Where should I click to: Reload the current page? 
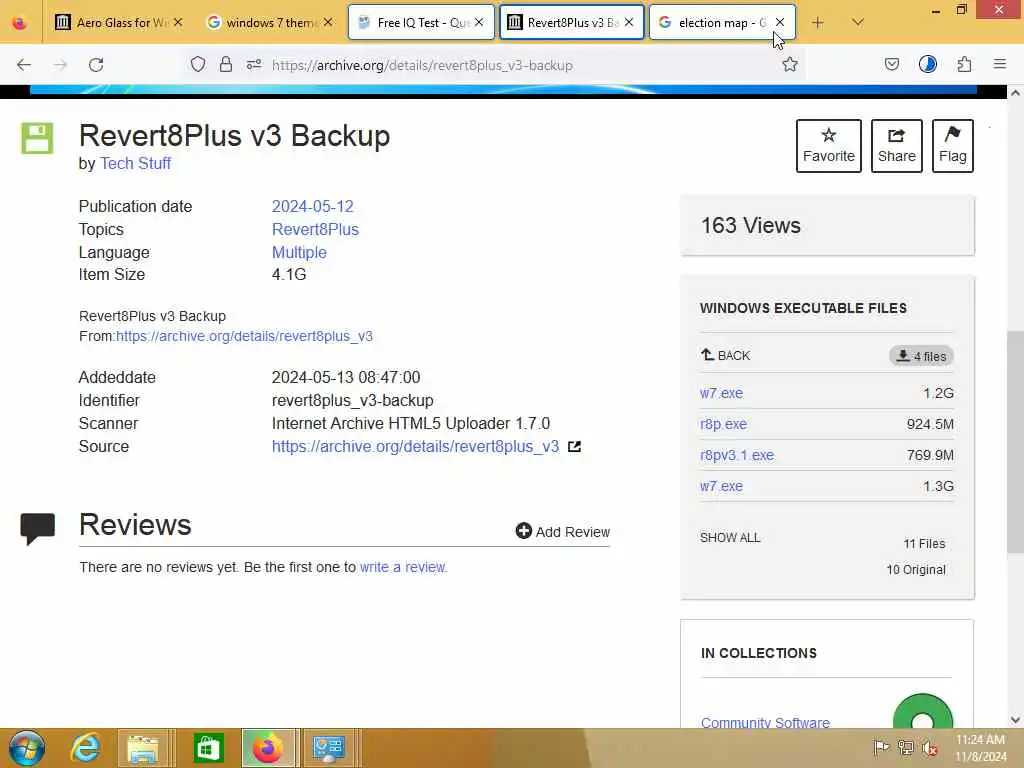pos(96,65)
